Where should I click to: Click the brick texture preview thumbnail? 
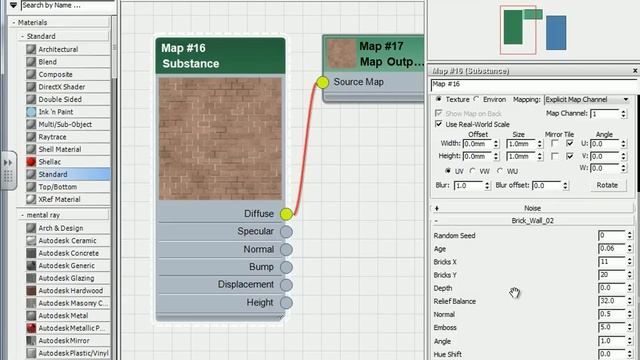click(x=220, y=139)
